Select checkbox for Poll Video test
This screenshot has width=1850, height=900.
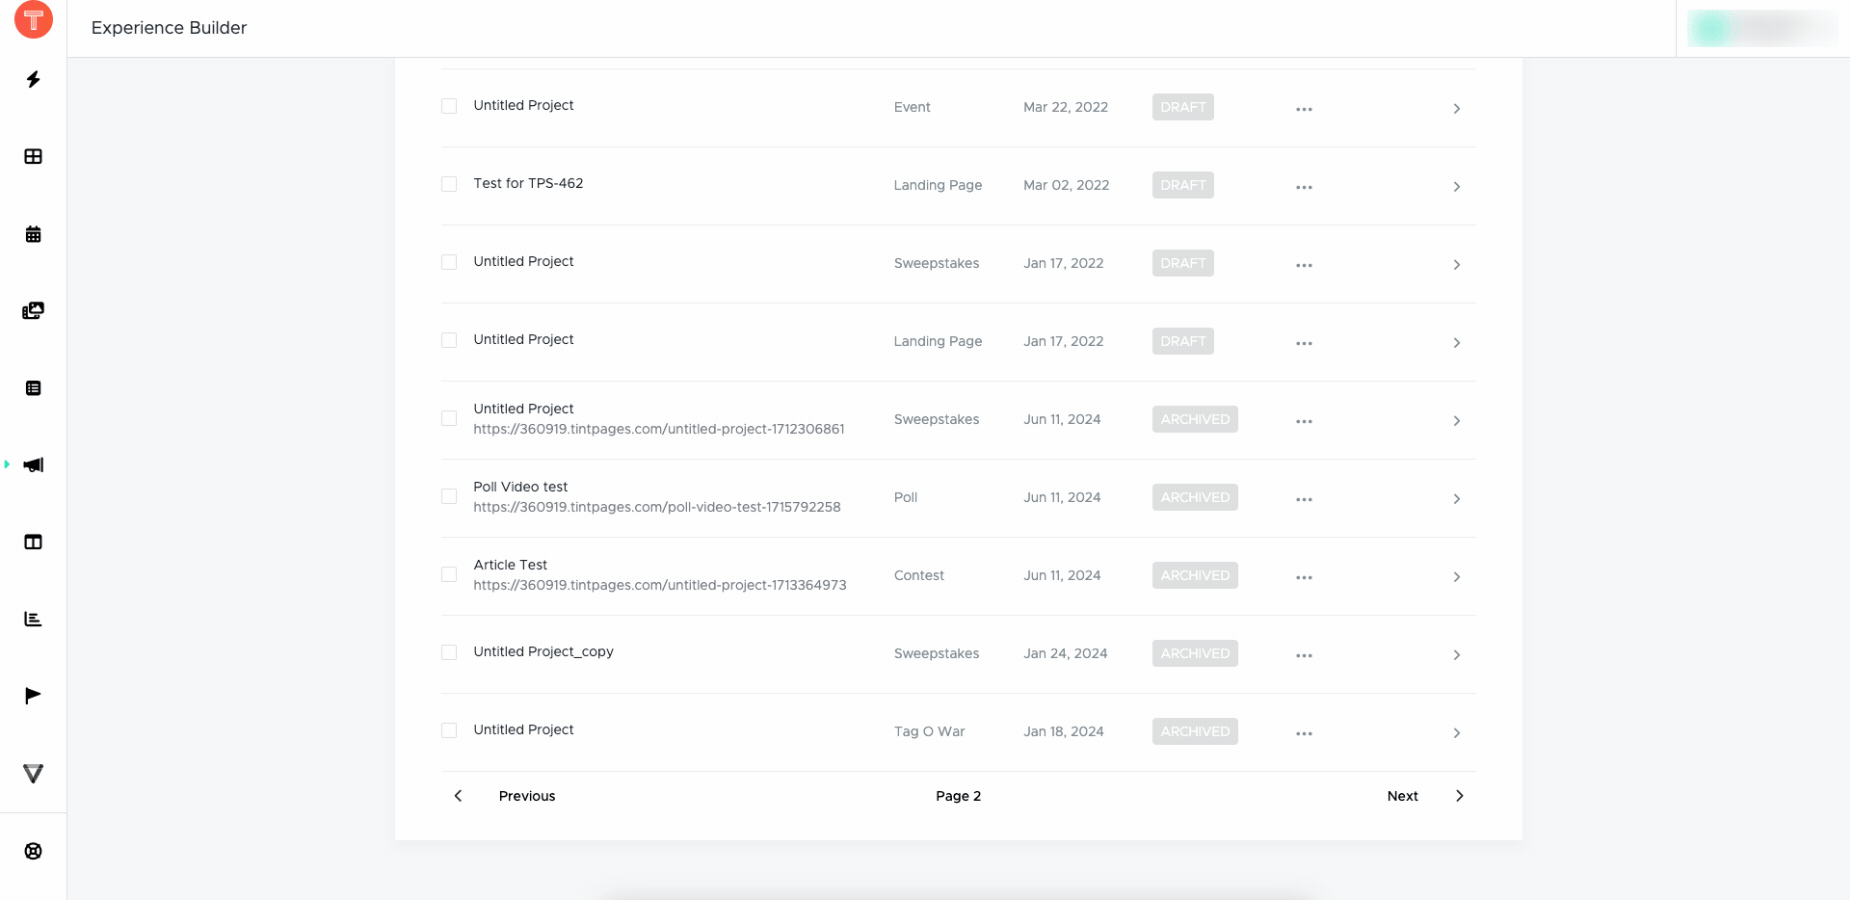449,496
